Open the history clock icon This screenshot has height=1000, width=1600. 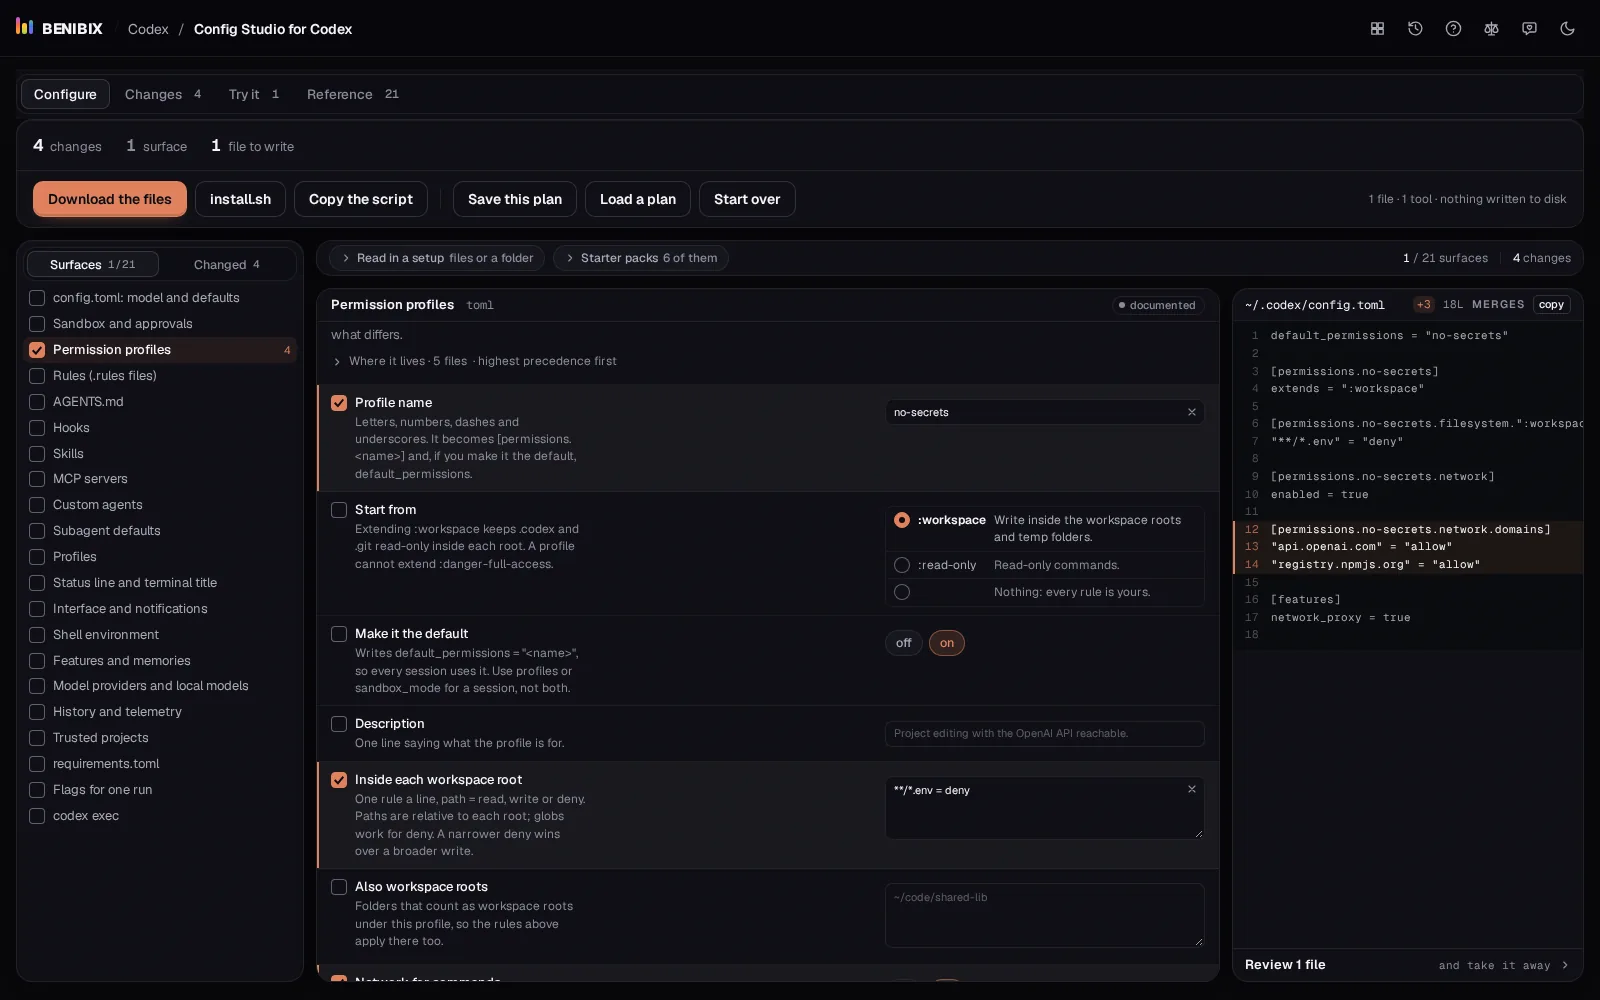[x=1415, y=29]
